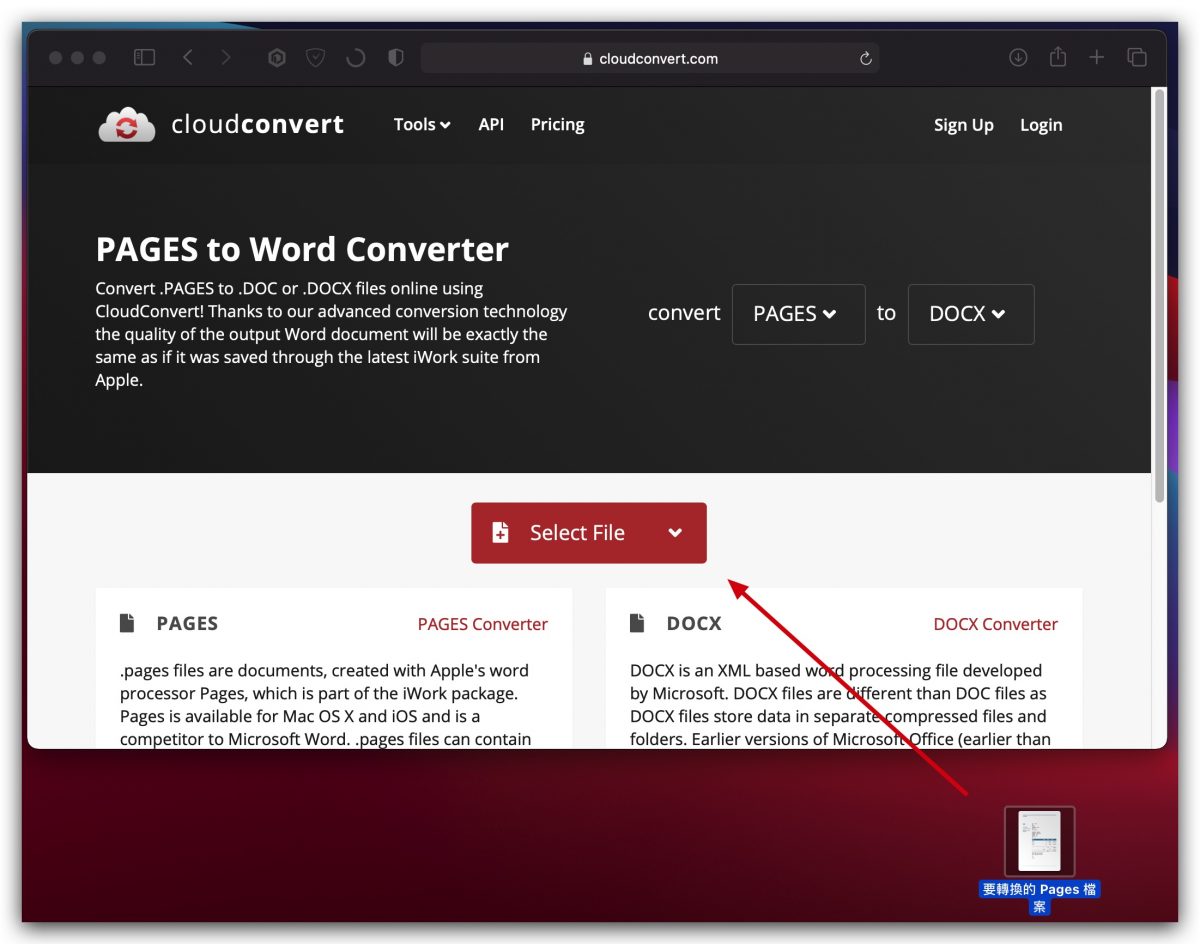Click the page vertical scrollbar
This screenshot has width=1200, height=944.
1159,295
